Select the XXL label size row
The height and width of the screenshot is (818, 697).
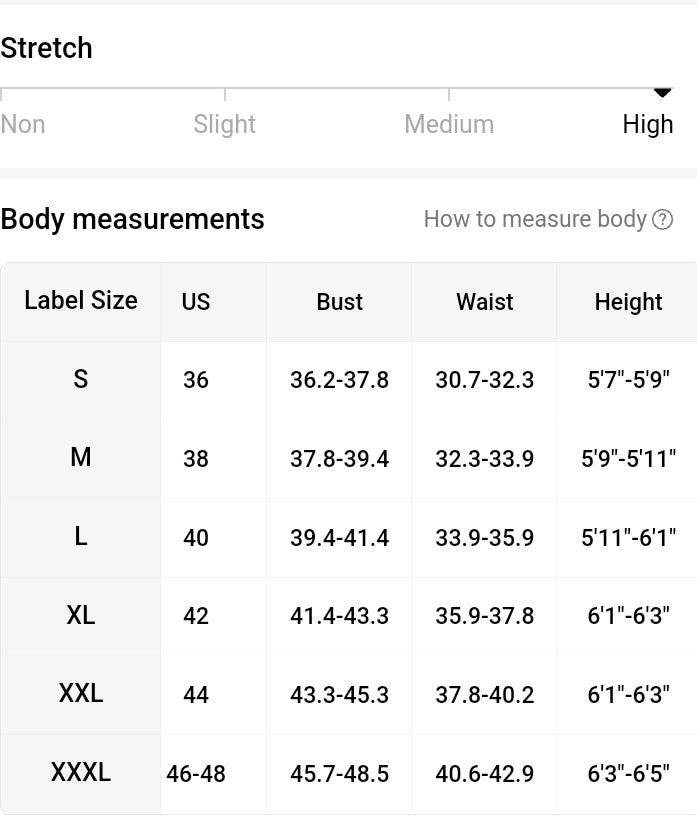81,693
